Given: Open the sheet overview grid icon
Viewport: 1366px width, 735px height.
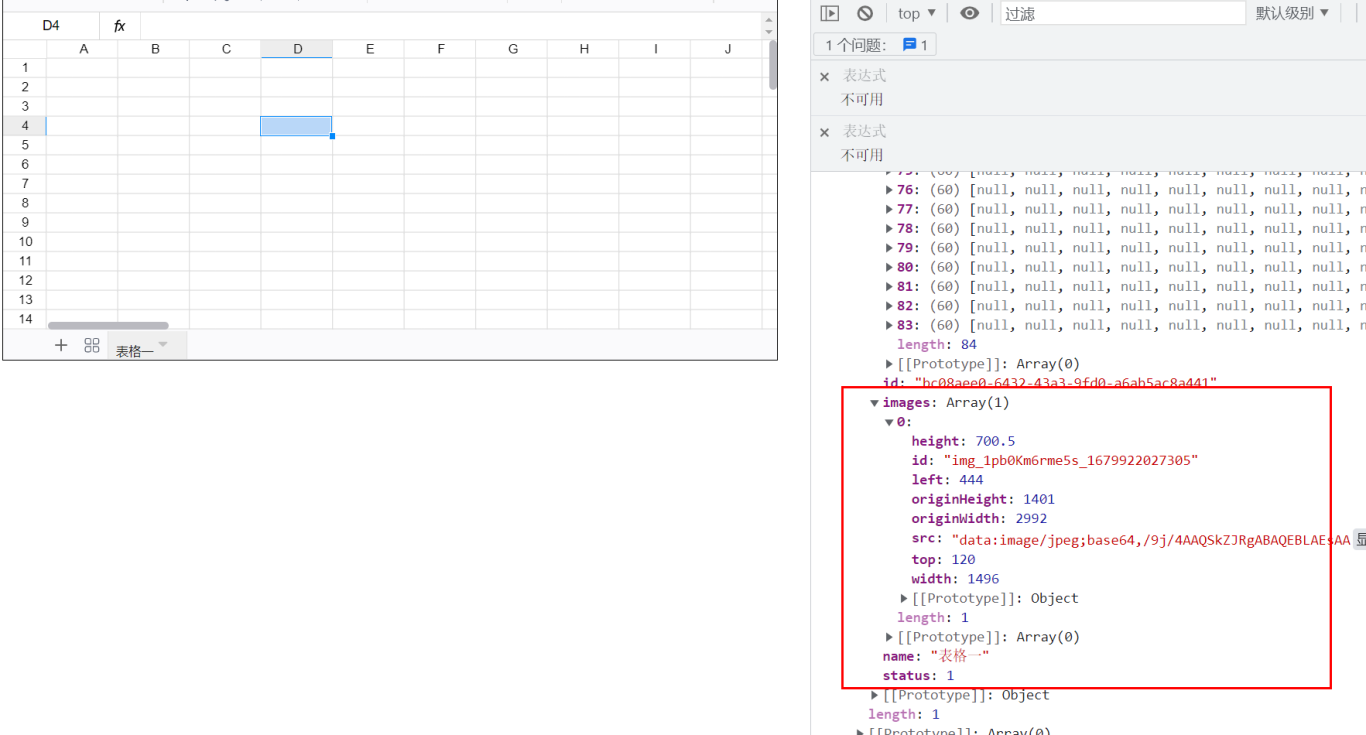Looking at the screenshot, I should point(91,345).
